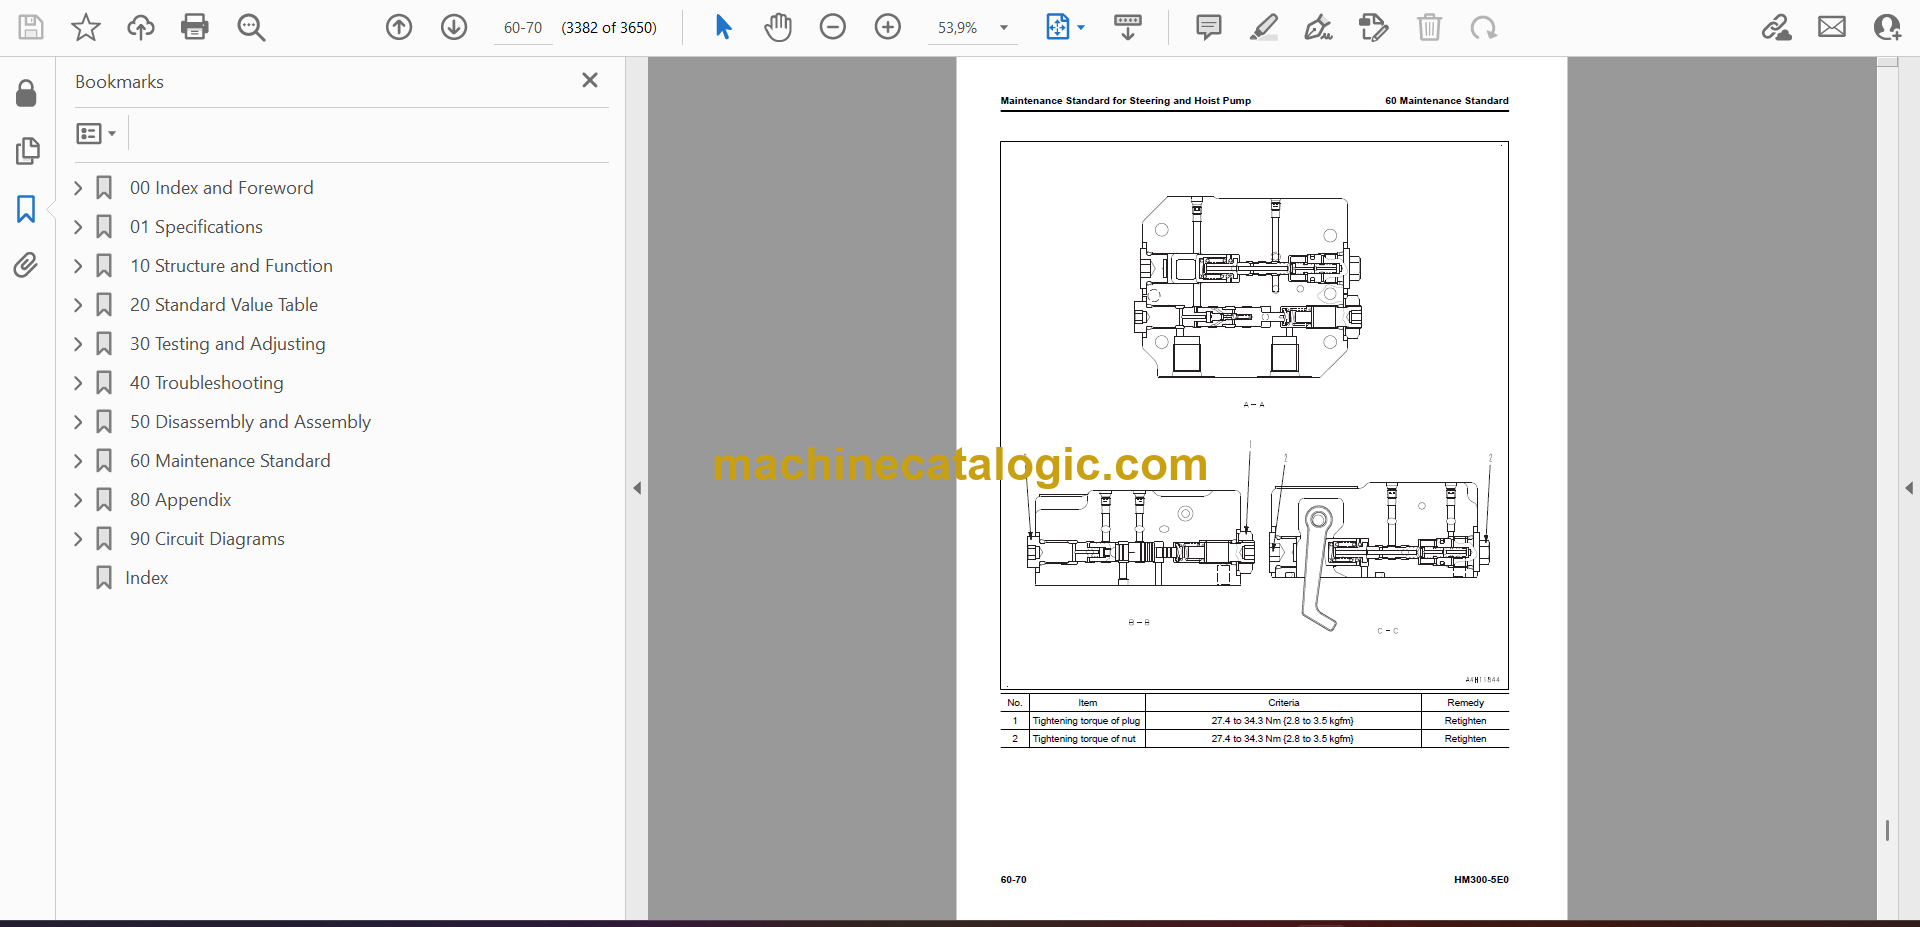
Task: Click the page header 'Maintenance Standard for Steering and Hoist Pump'
Action: (x=1125, y=101)
